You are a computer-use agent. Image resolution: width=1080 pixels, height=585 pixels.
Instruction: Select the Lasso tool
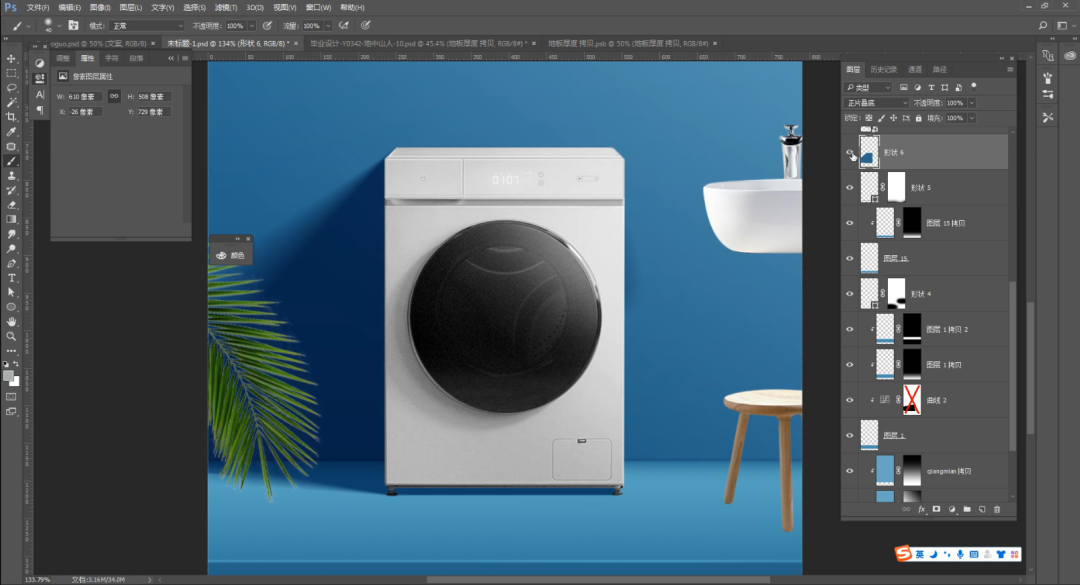coord(12,88)
